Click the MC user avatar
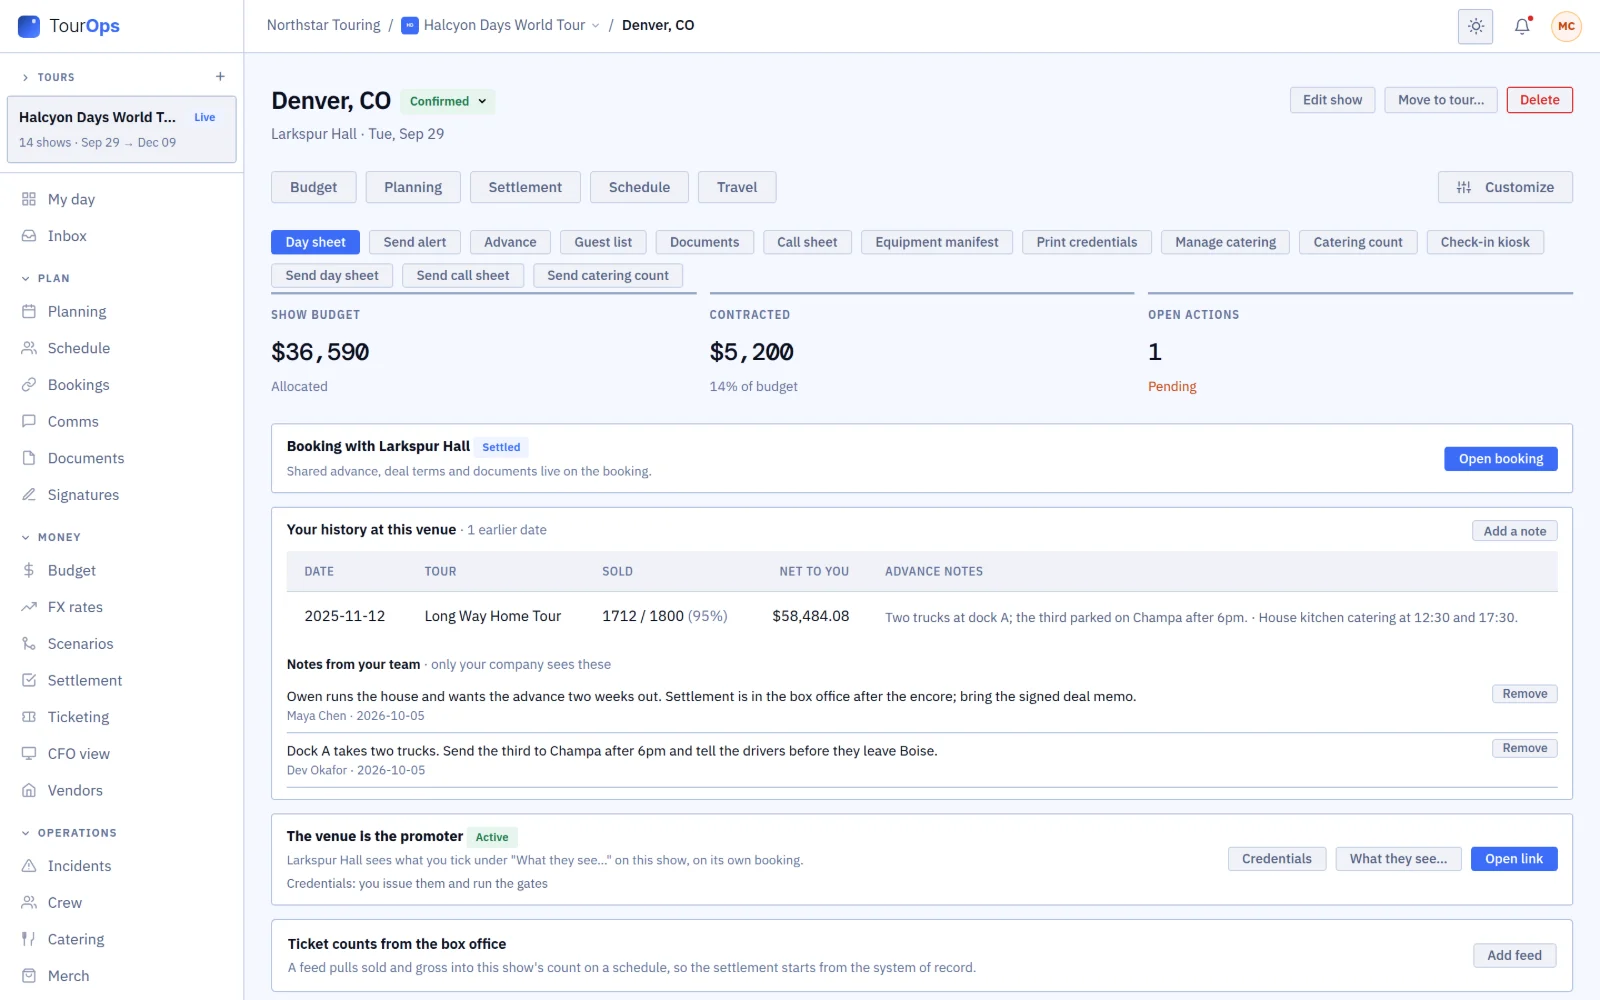Image resolution: width=1600 pixels, height=1000 pixels. [1566, 26]
